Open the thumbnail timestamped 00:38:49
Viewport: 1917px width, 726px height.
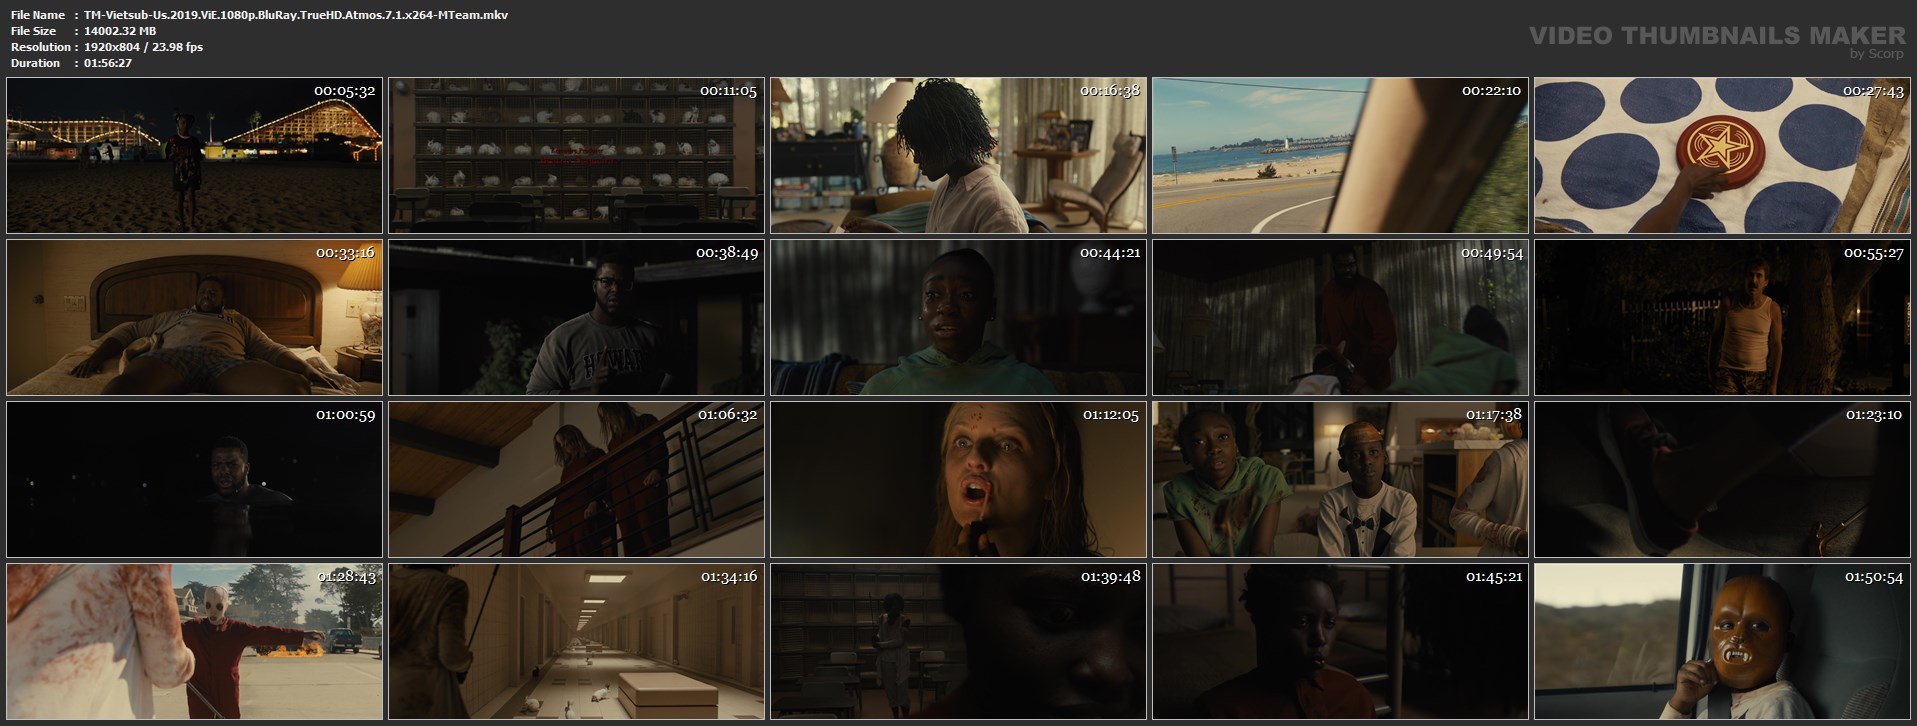[x=576, y=318]
